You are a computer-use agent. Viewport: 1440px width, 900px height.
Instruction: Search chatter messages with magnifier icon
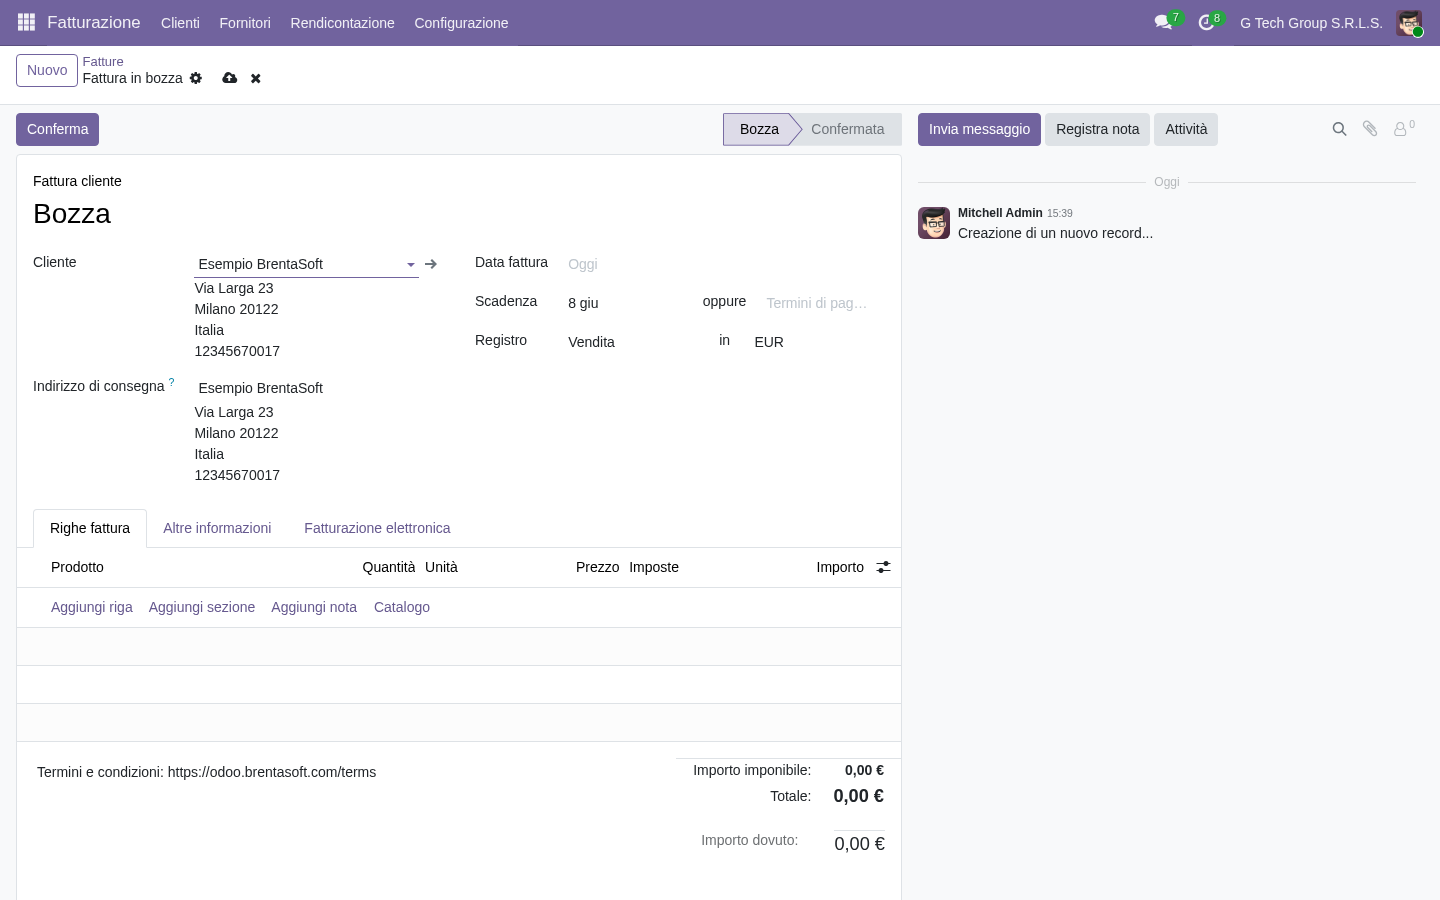1340,129
